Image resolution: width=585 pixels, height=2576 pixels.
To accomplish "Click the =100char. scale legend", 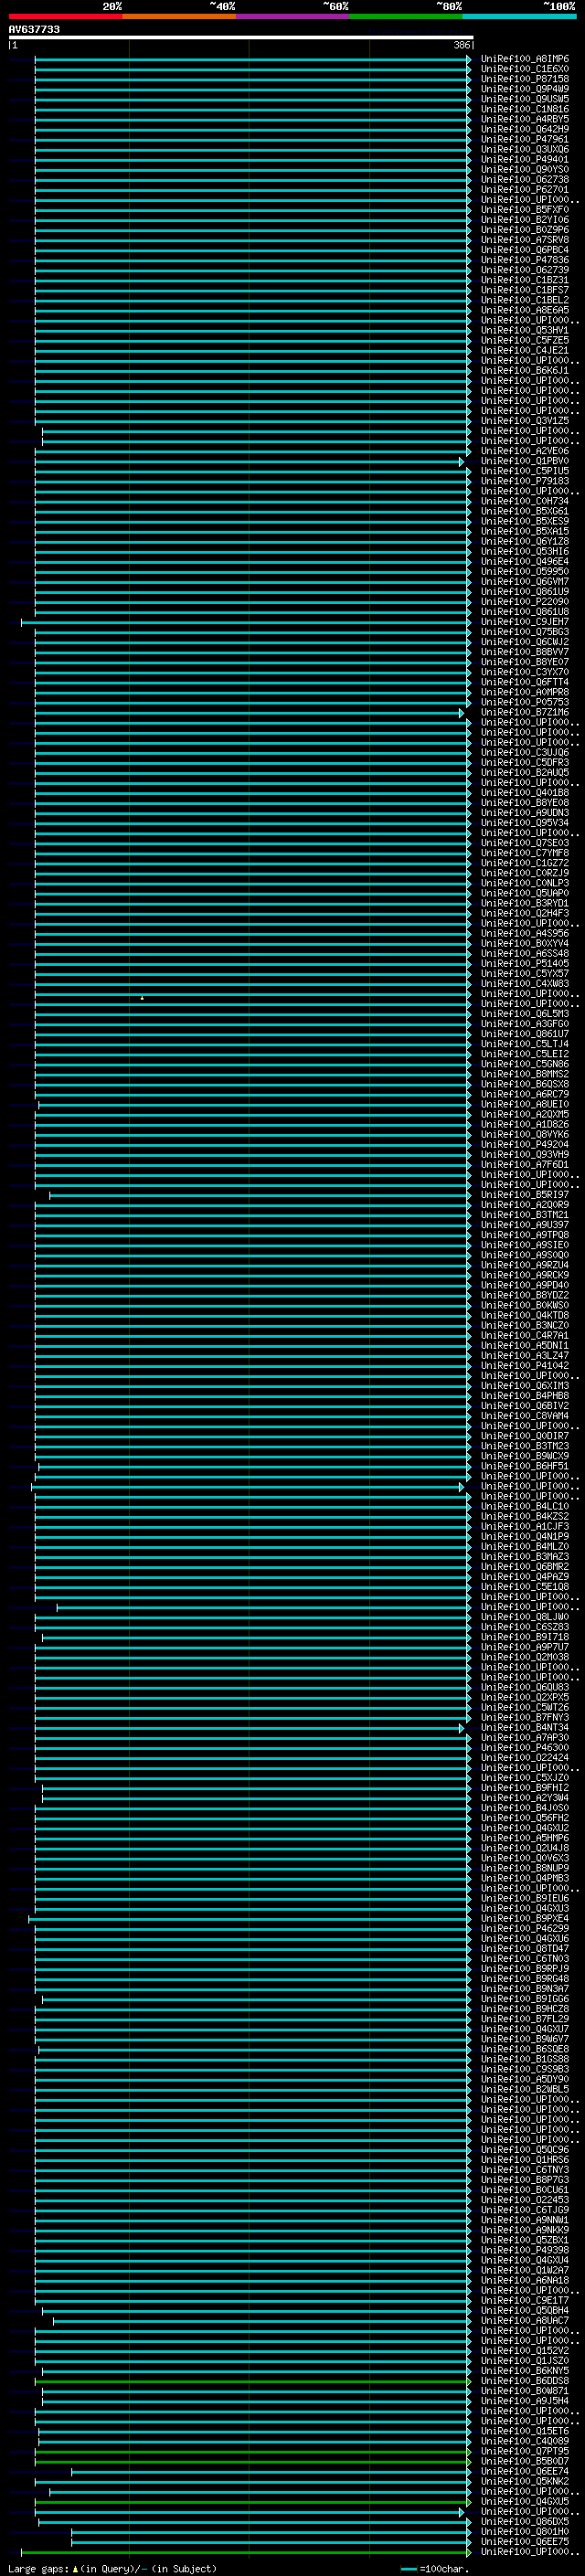I will [435, 2569].
